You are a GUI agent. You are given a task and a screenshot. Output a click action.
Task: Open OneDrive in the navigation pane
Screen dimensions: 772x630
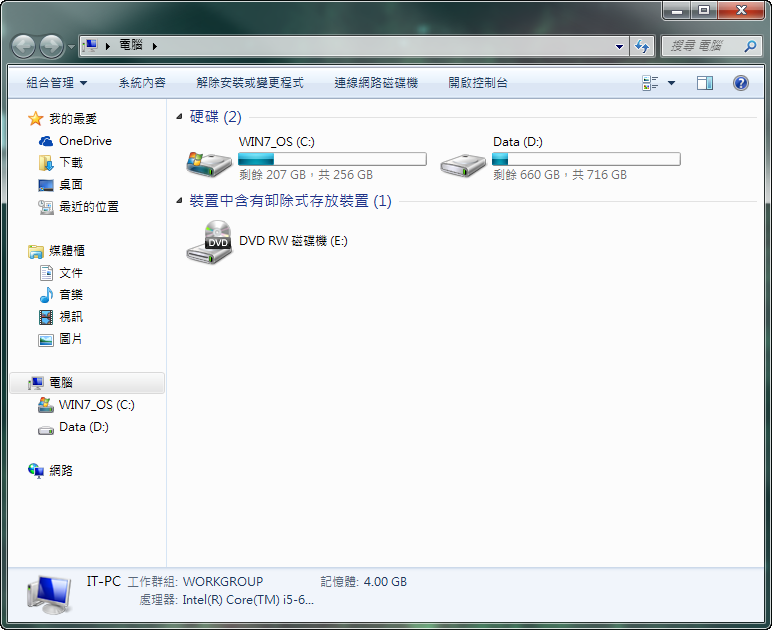point(85,141)
